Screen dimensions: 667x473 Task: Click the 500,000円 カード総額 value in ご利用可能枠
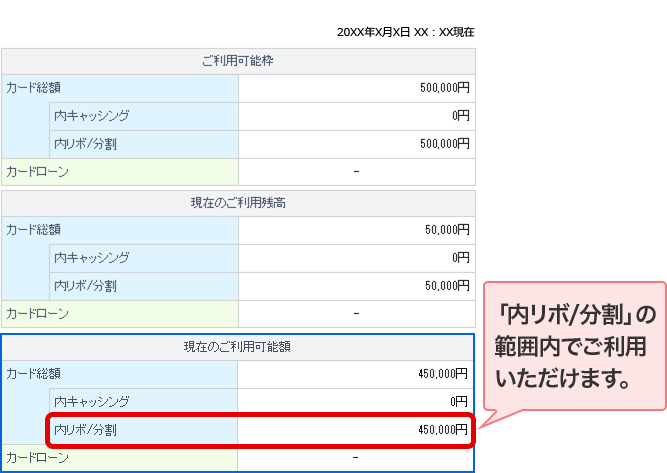click(445, 88)
